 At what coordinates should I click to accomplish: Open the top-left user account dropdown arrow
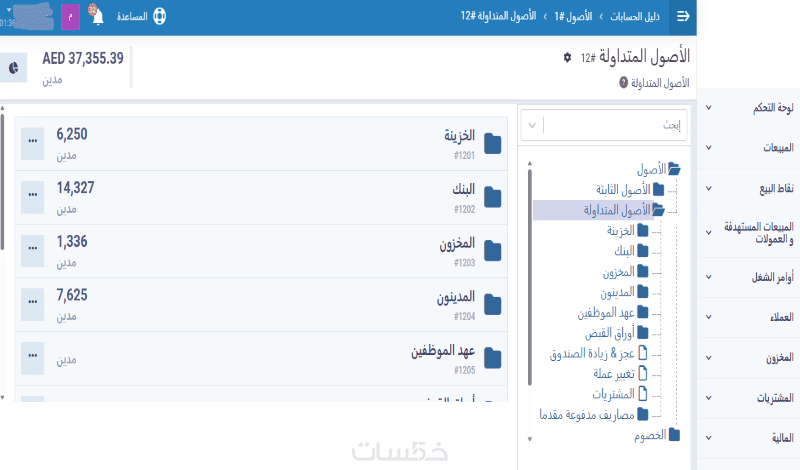pos(9,10)
